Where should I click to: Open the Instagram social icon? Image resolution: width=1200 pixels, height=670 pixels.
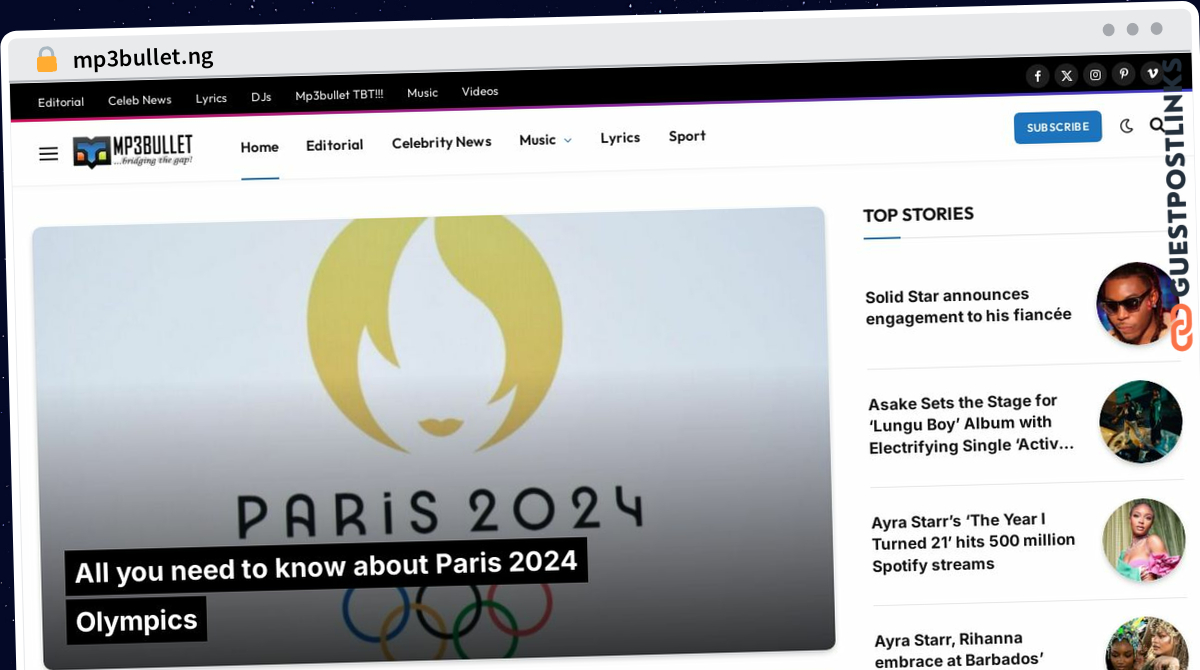click(x=1096, y=75)
